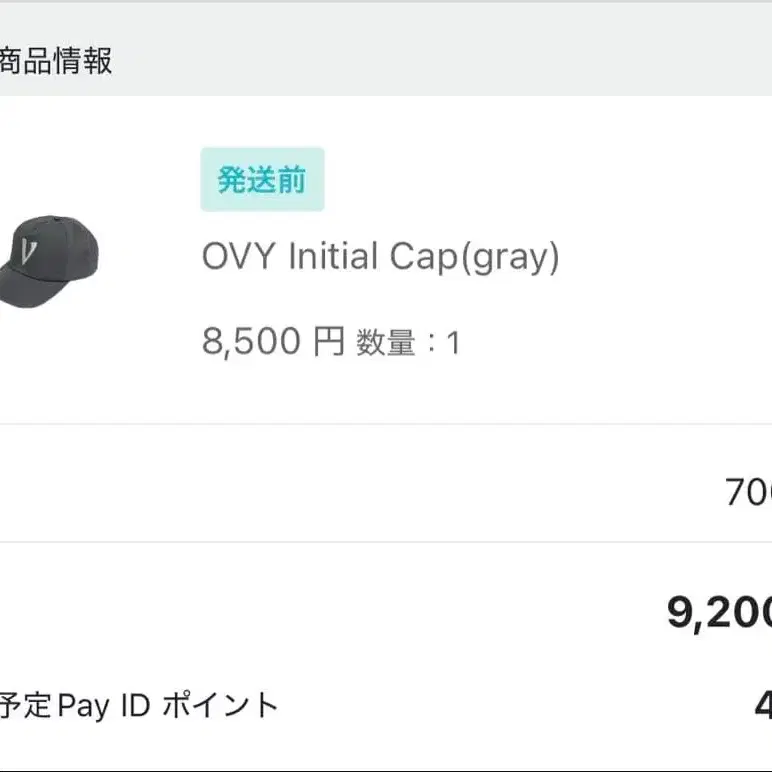Tap the 発送前 status badge

pos(262,180)
